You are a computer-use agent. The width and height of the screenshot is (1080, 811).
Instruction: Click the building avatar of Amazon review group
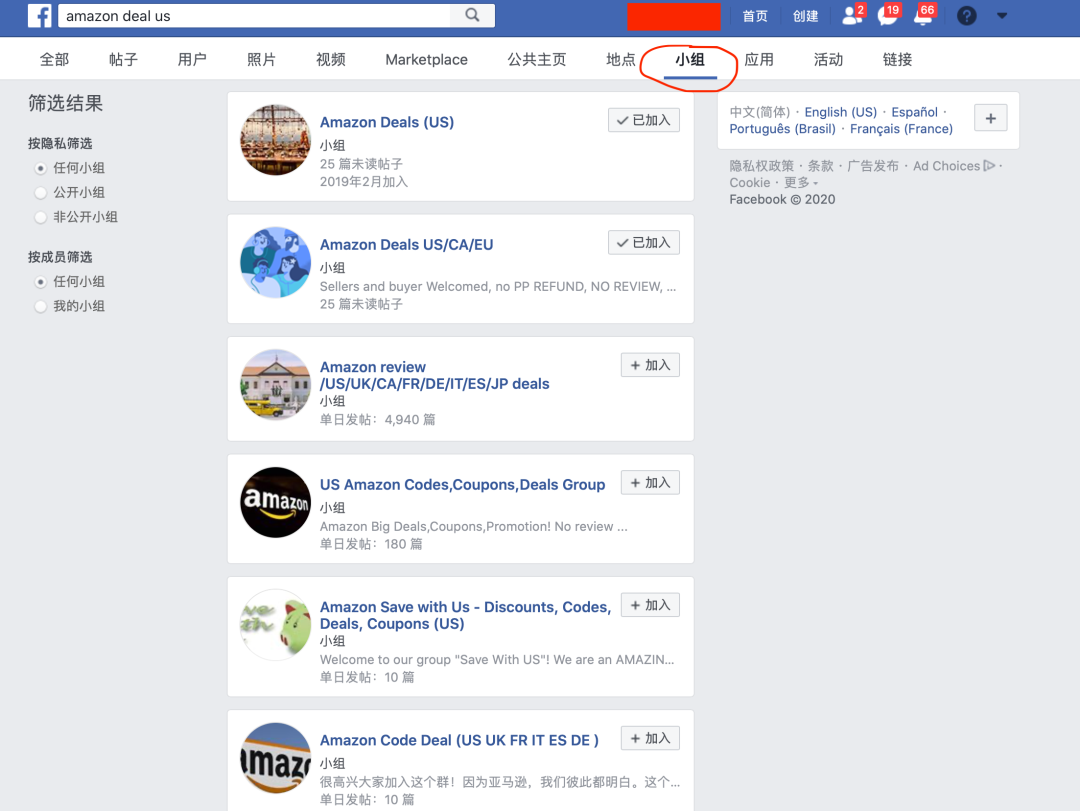click(x=276, y=384)
